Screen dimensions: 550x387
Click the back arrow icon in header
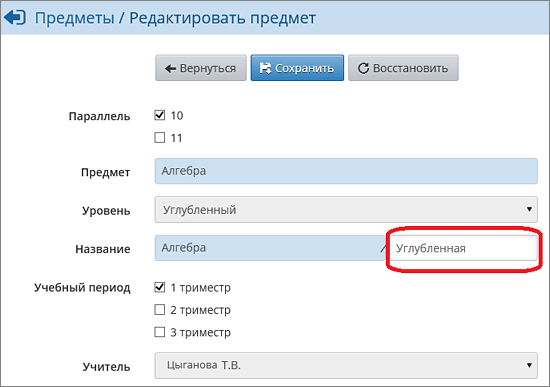(15, 18)
